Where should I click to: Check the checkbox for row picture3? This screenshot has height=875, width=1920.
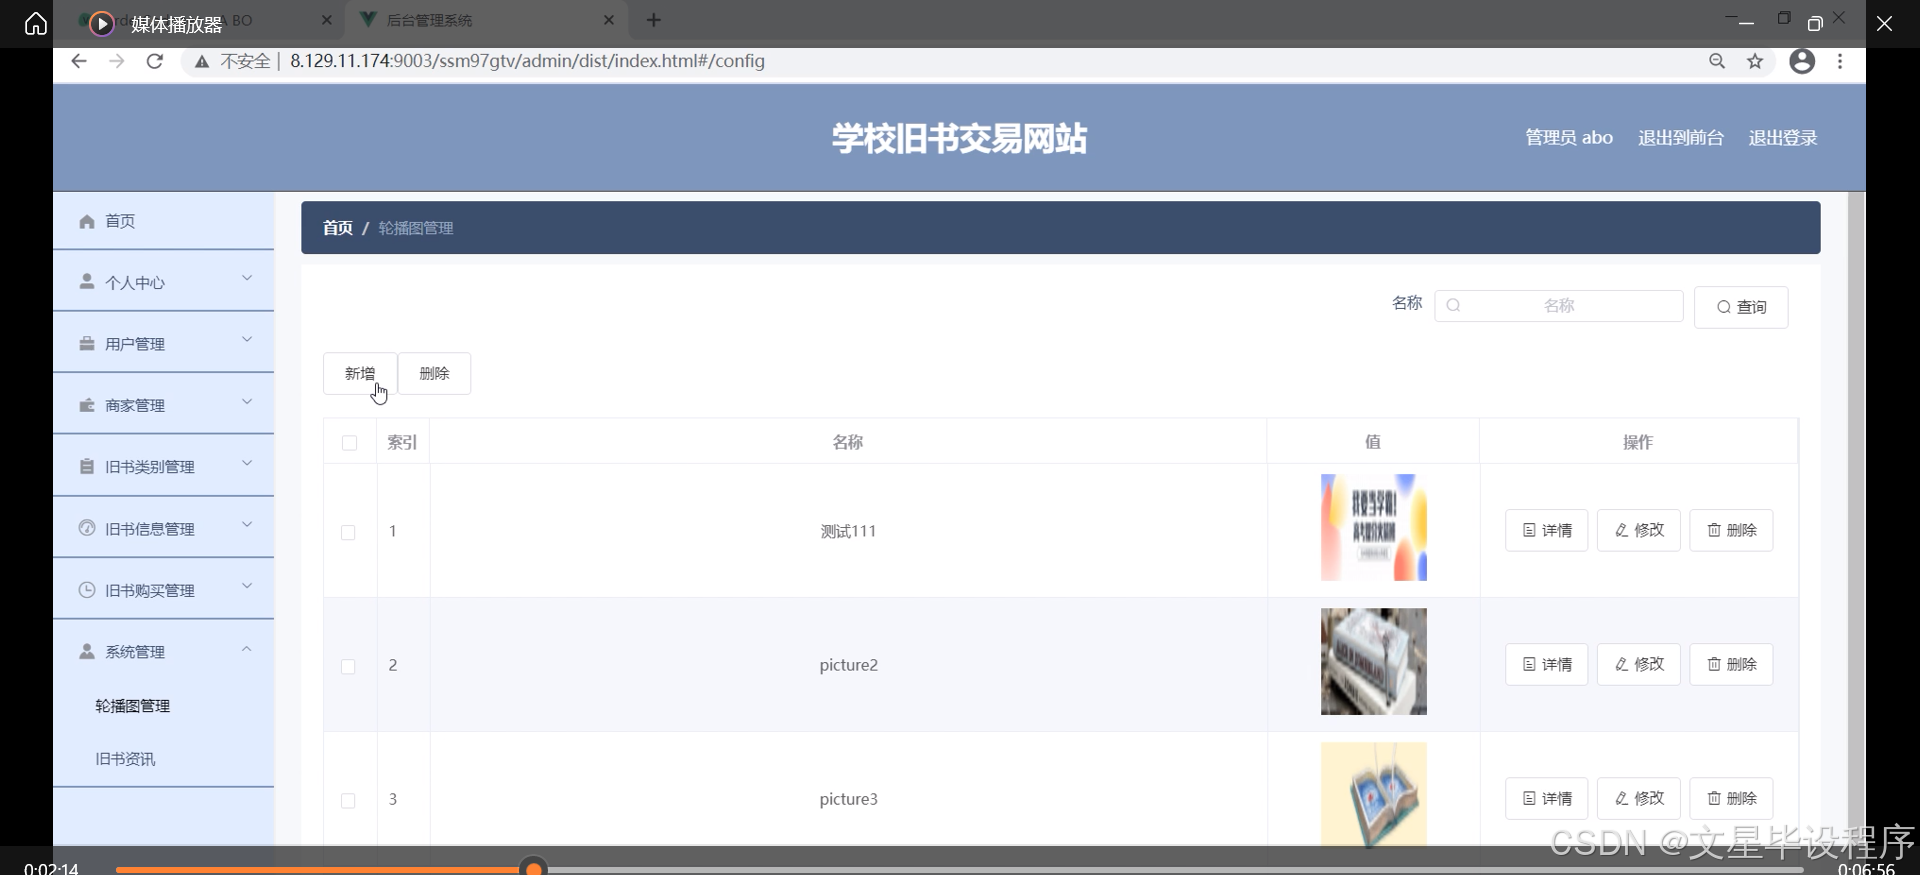point(348,800)
